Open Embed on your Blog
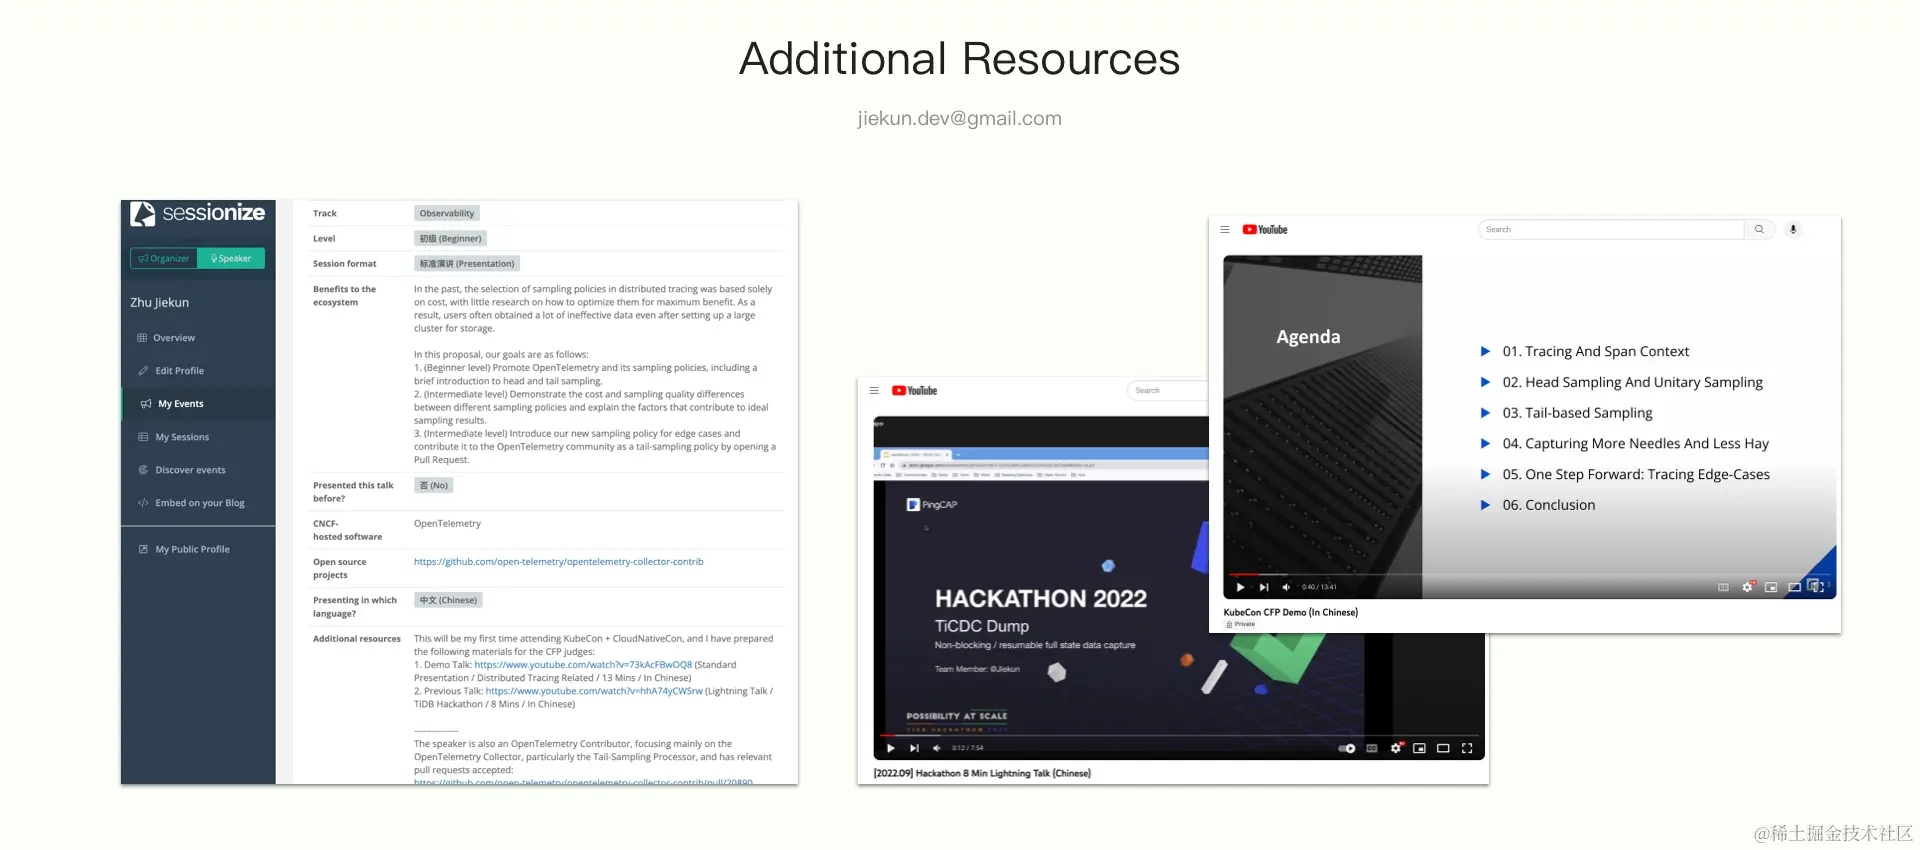 coord(198,503)
